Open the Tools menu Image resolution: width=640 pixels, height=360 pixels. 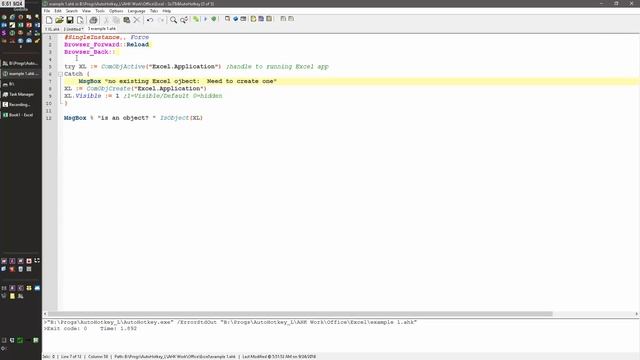coord(100,11)
